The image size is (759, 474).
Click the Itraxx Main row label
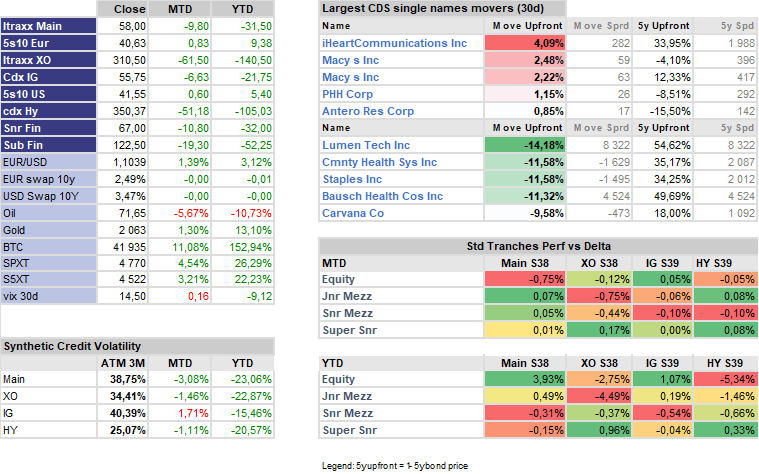point(48,26)
